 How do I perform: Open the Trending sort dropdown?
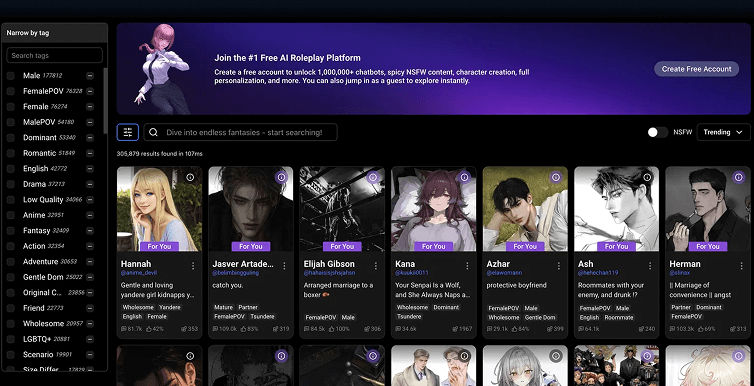pyautogui.click(x=723, y=132)
